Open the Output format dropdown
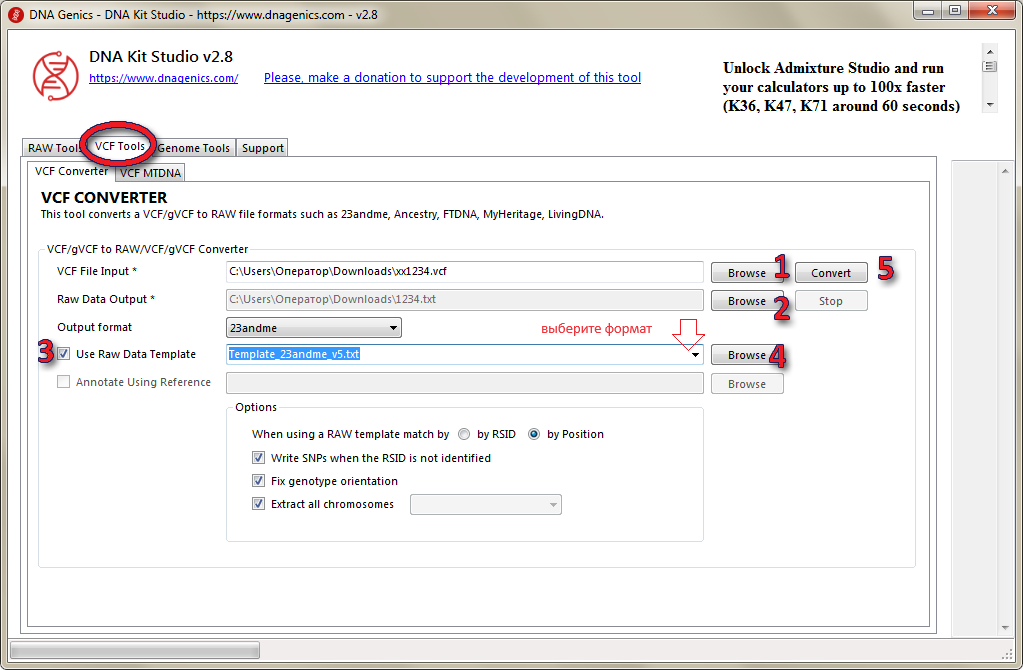Screen dimensions: 1023x670 coord(314,327)
